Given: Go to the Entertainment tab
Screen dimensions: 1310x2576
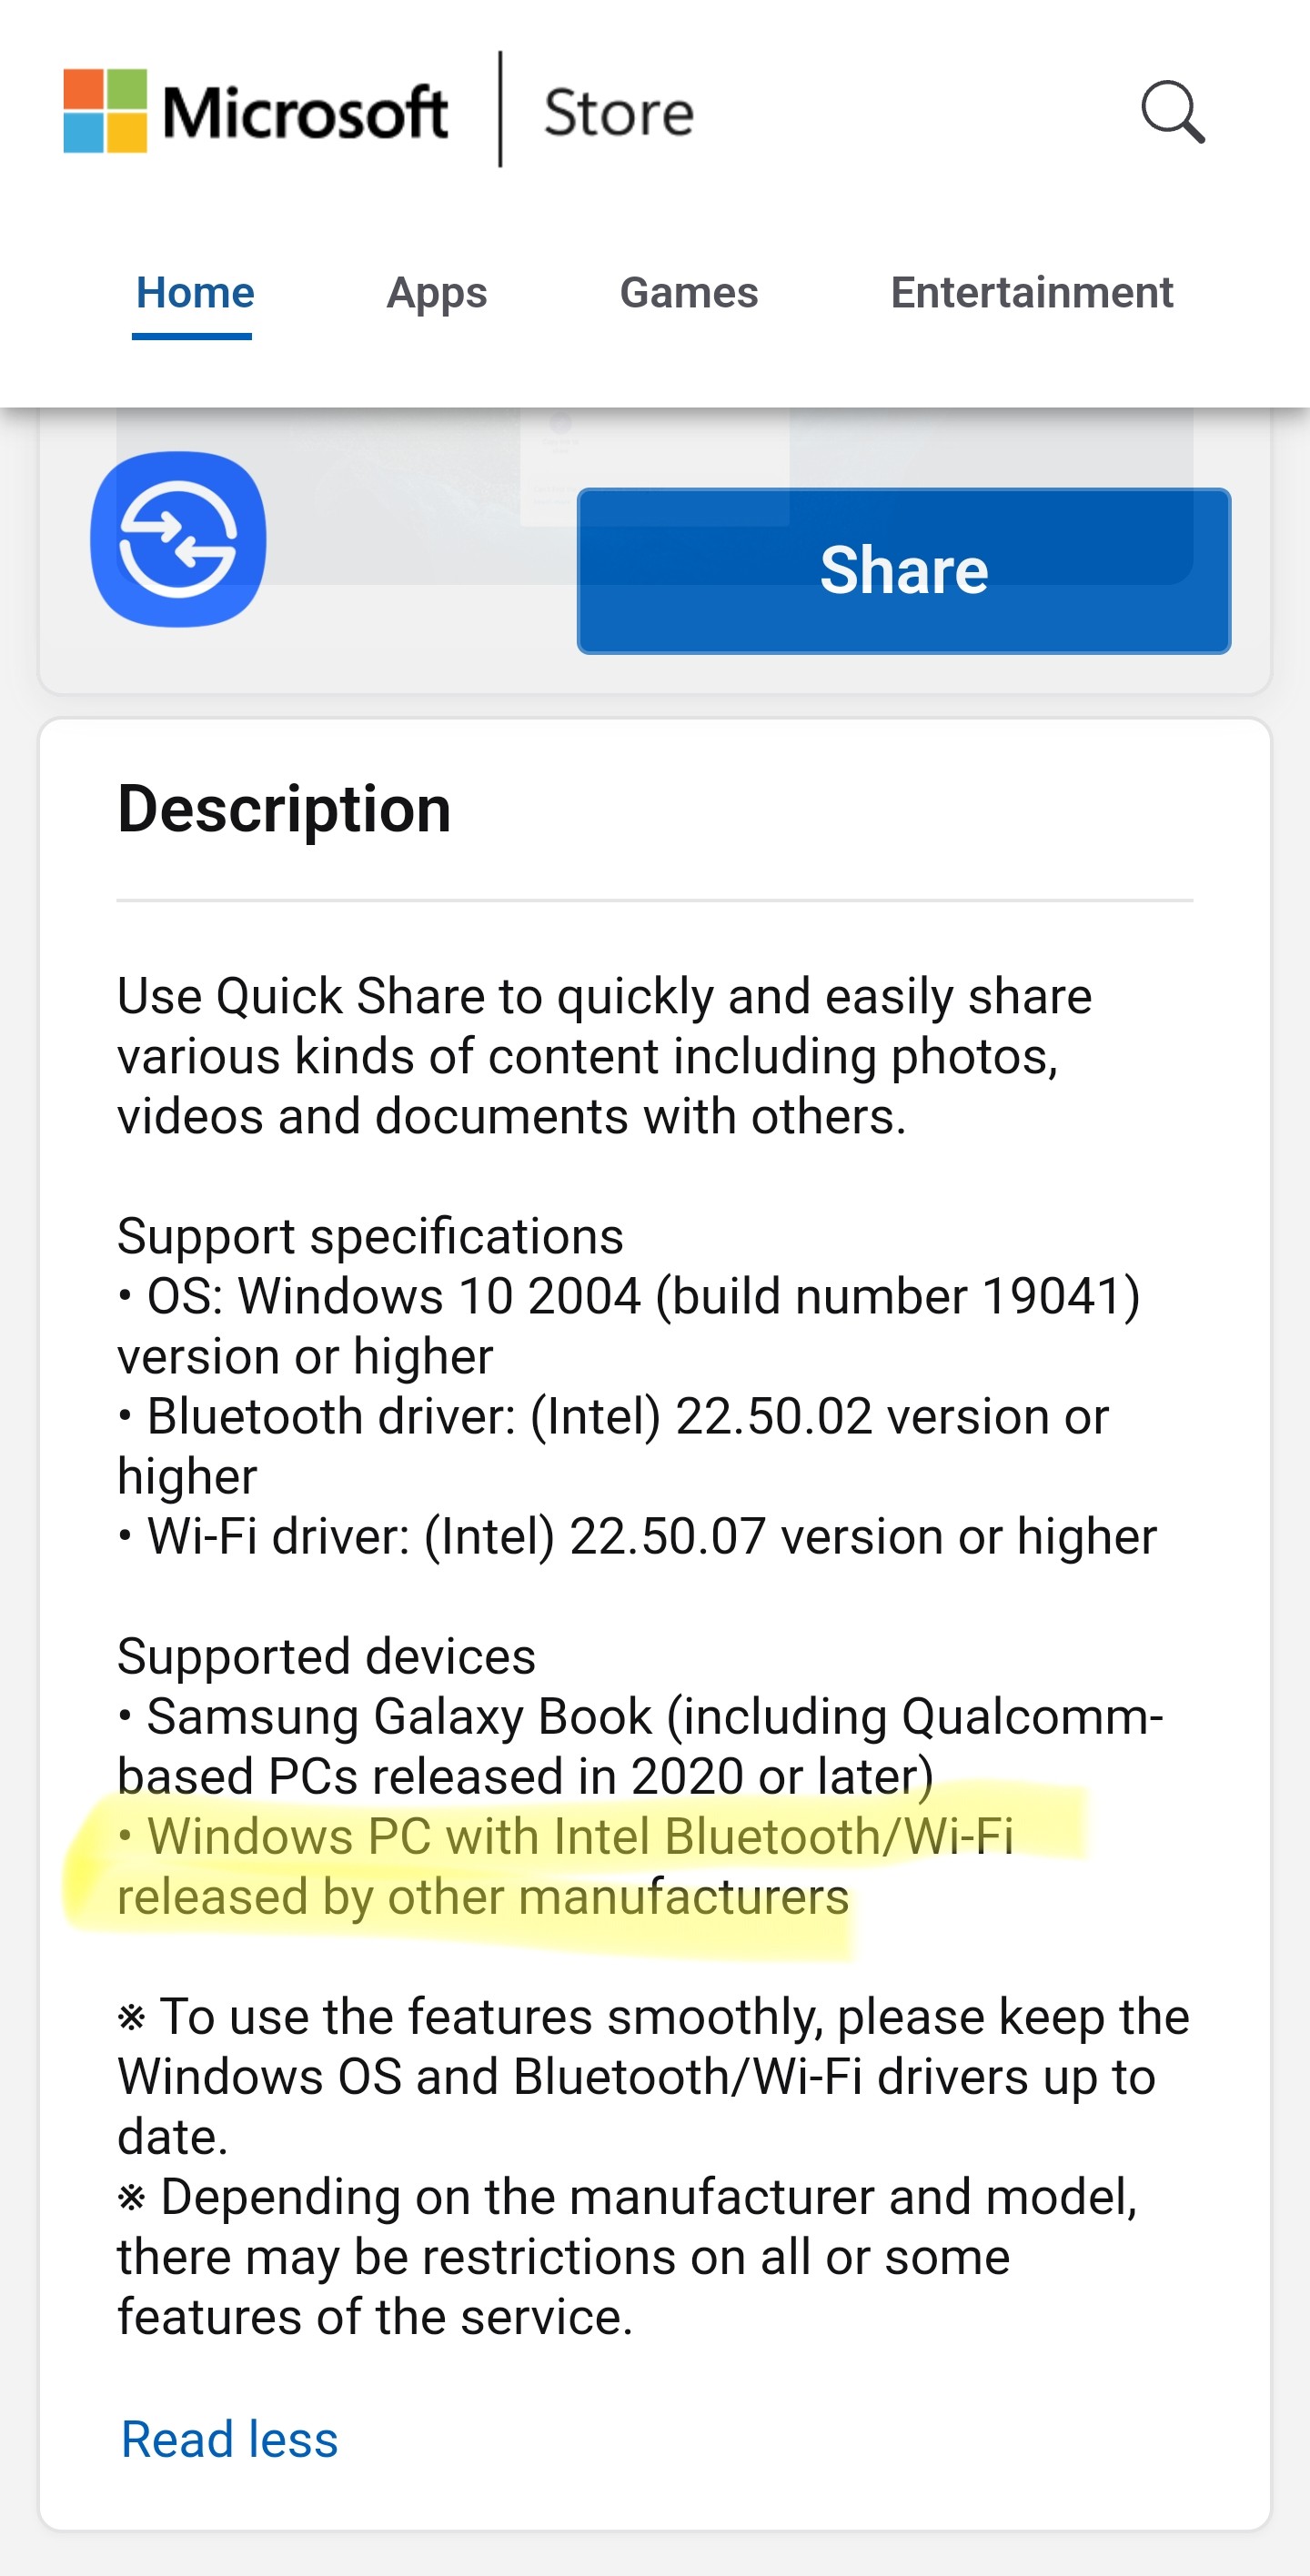Looking at the screenshot, I should (x=1031, y=293).
